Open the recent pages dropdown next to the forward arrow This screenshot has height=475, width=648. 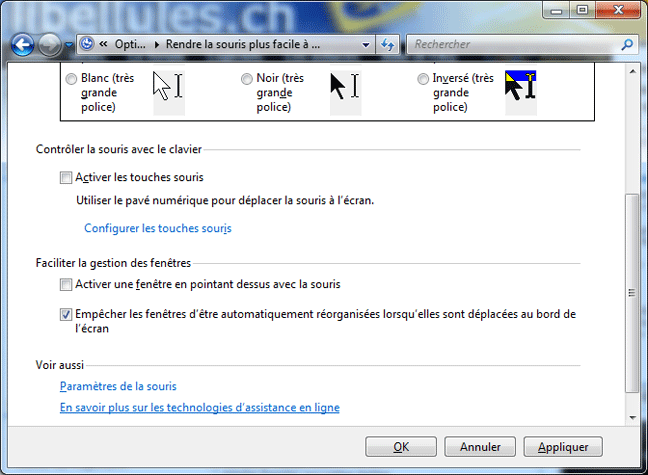pos(69,45)
